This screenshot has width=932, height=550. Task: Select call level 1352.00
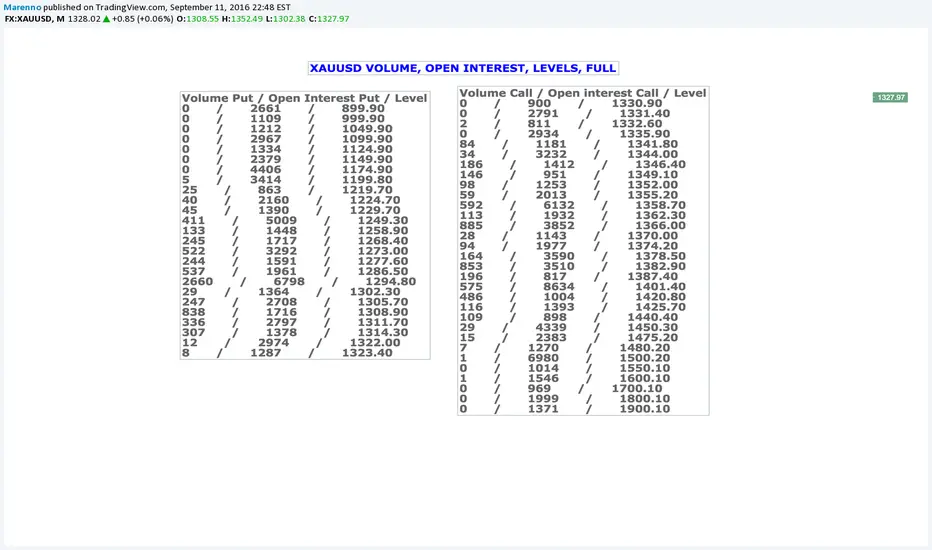click(x=653, y=185)
